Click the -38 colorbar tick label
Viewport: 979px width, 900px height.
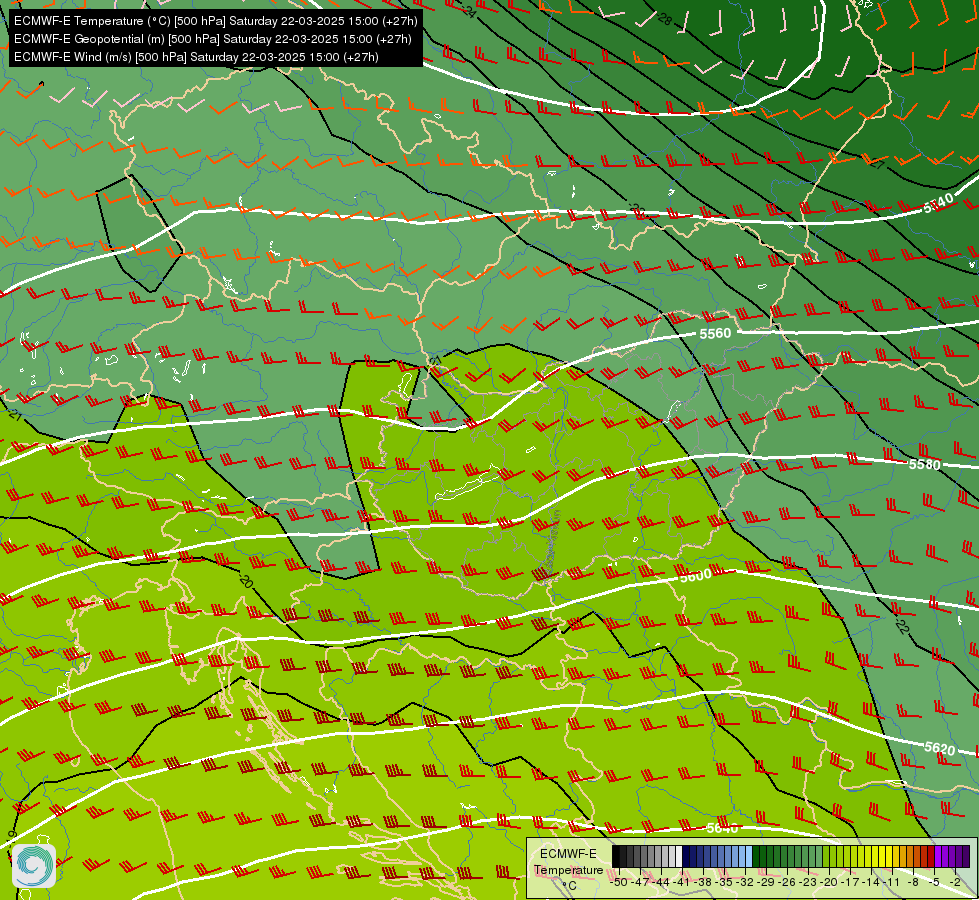[x=703, y=883]
